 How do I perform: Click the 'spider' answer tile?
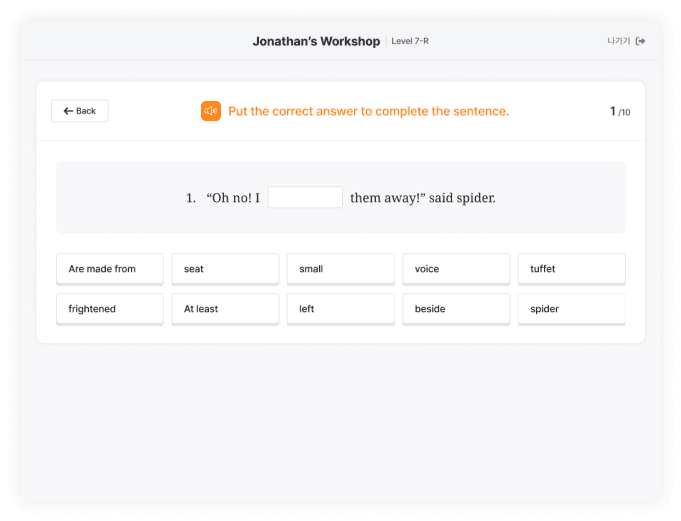[571, 309]
